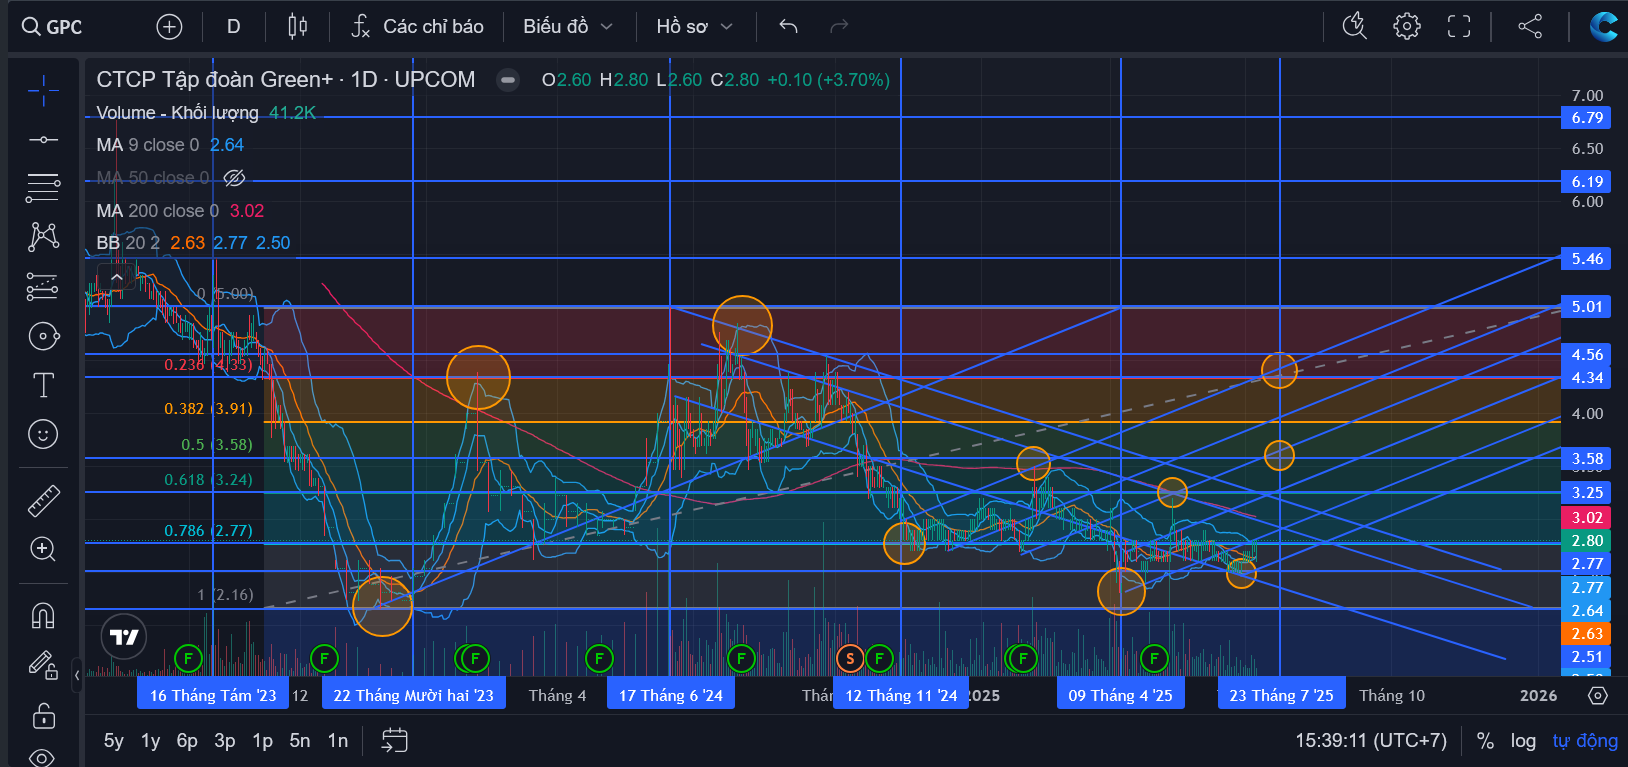The width and height of the screenshot is (1628, 767).
Task: Open the D time interval selector
Action: point(234,27)
